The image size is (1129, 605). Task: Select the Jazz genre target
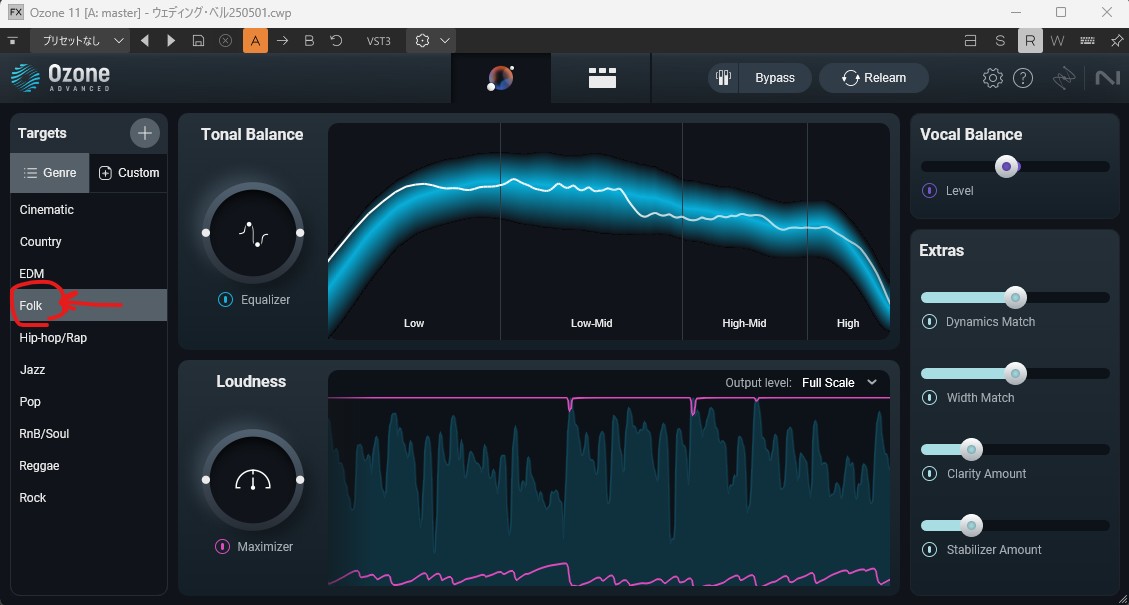click(89, 369)
